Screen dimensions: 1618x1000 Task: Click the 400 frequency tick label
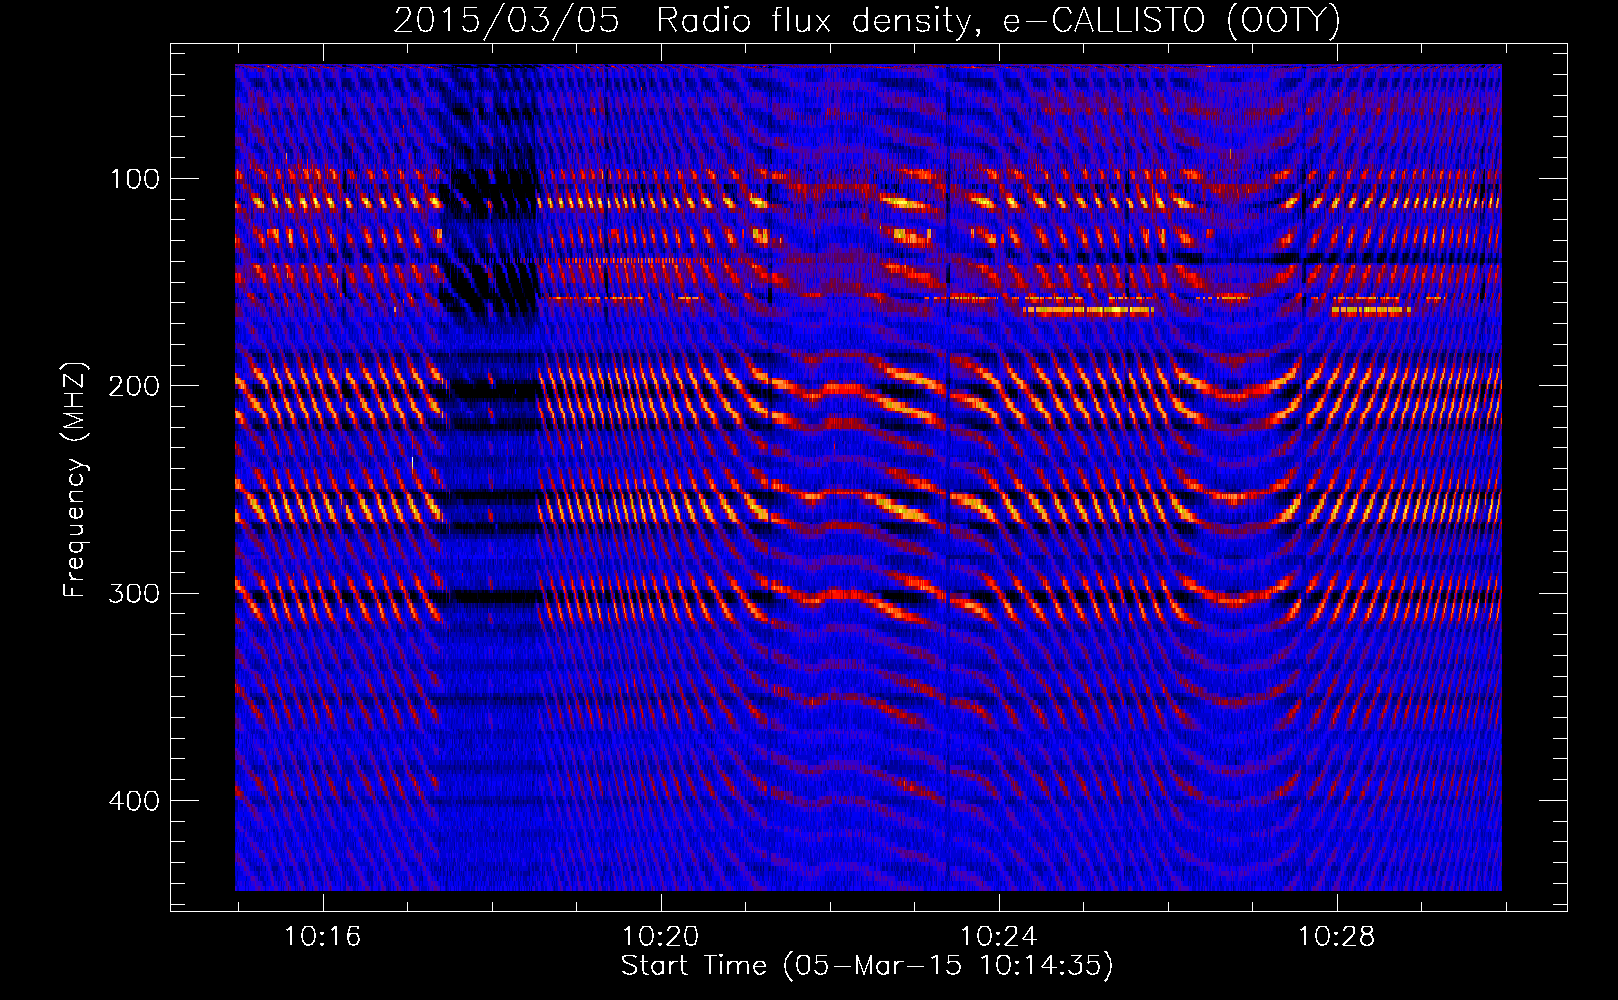pyautogui.click(x=135, y=801)
